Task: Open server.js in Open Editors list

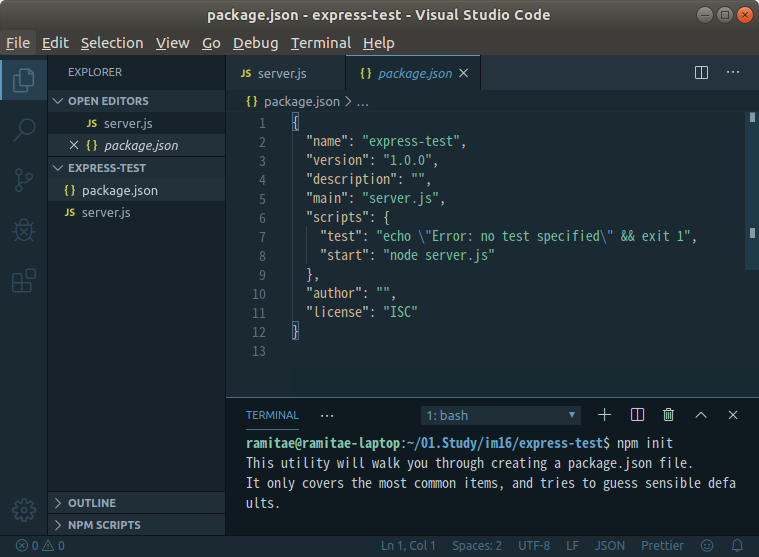Action: [x=137, y=123]
